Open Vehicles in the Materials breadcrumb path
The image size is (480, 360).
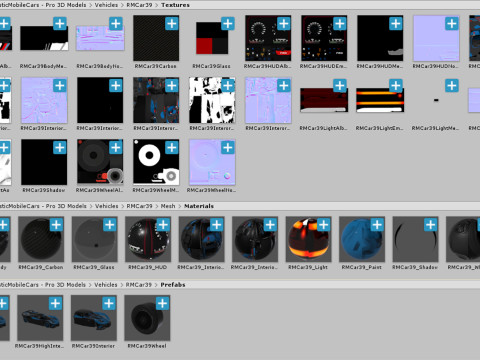[107, 206]
